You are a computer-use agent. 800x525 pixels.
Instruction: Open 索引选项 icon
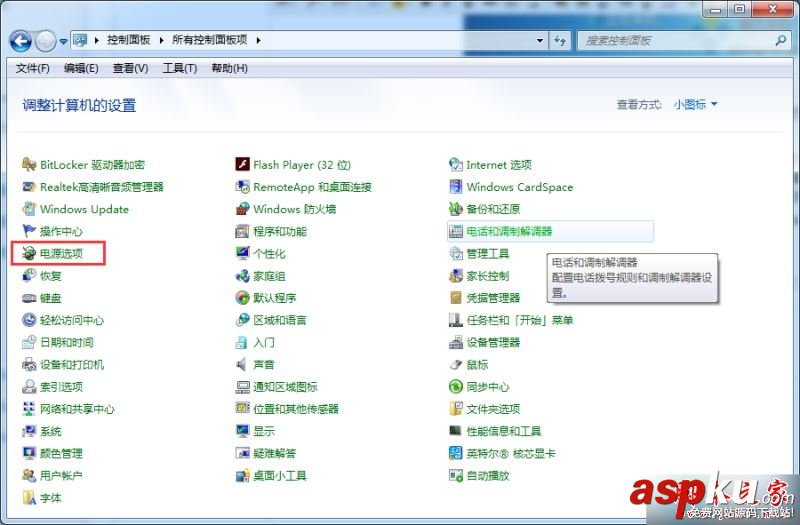click(x=29, y=387)
